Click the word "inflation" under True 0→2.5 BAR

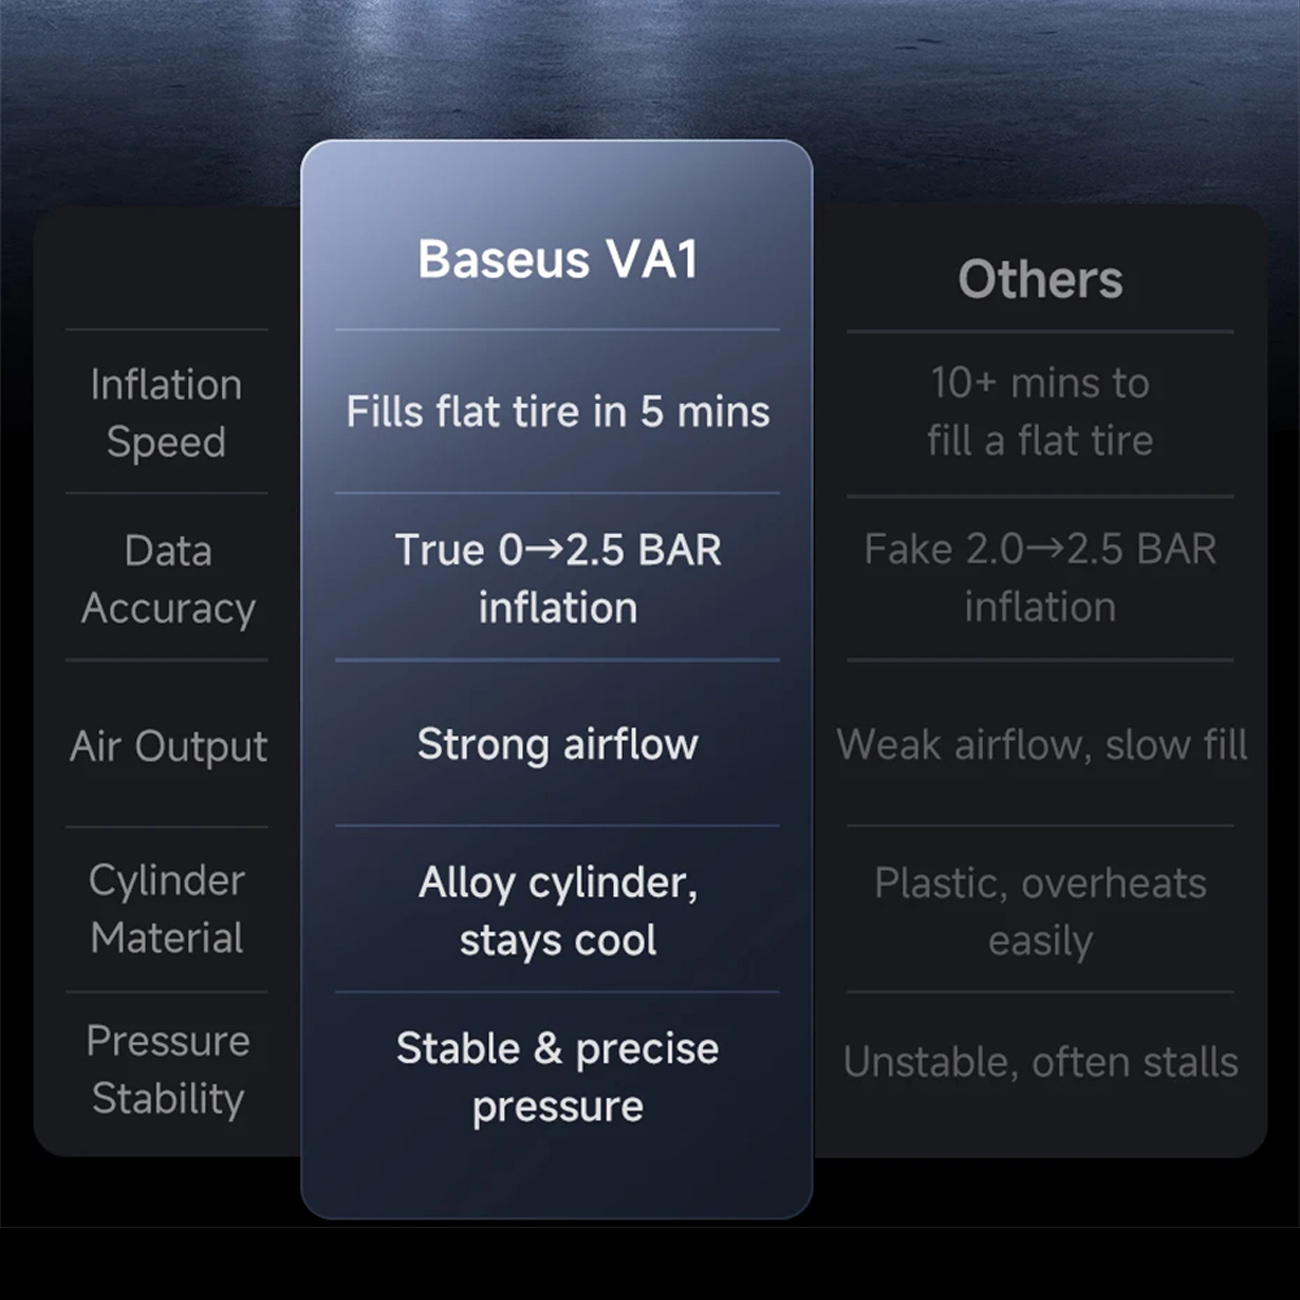557,608
